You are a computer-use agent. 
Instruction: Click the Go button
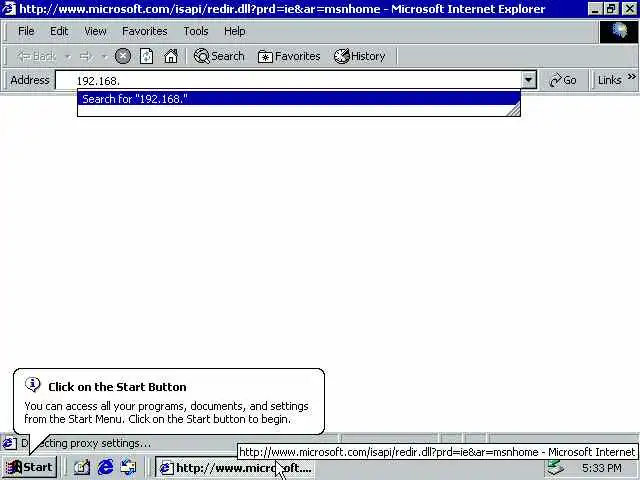[563, 80]
